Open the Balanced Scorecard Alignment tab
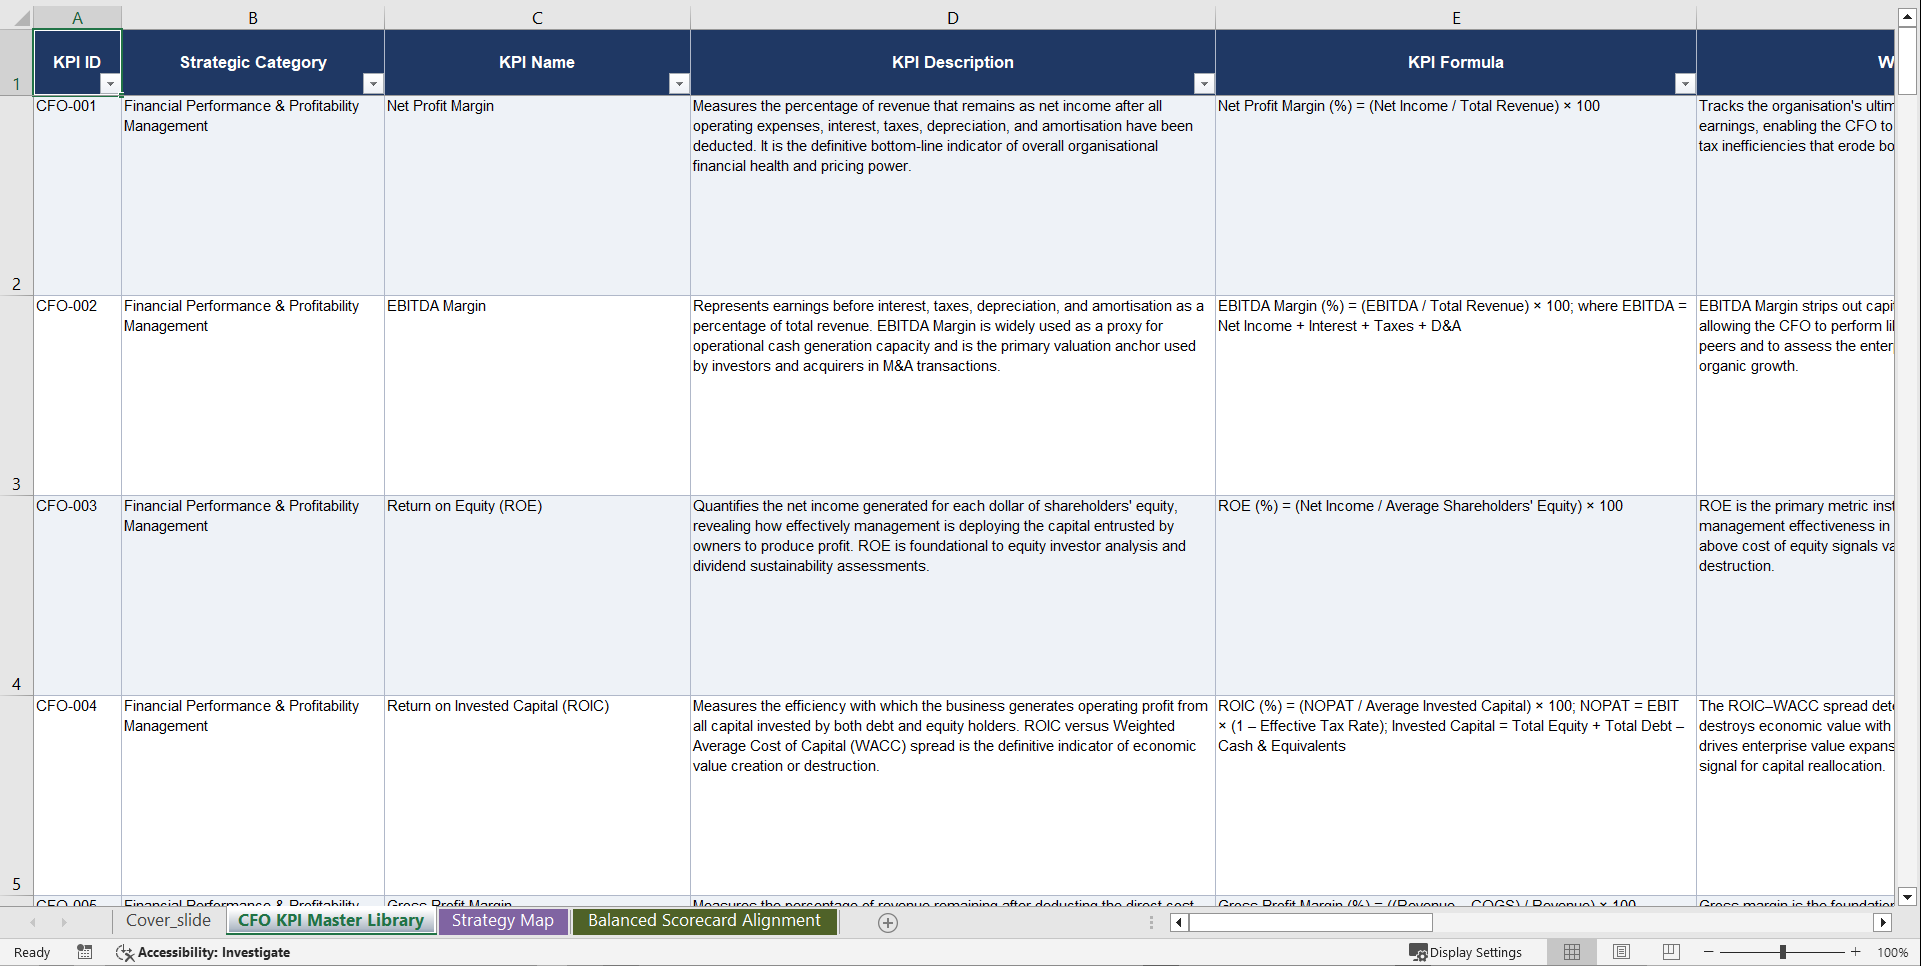Viewport: 1921px width, 966px height. pyautogui.click(x=704, y=921)
